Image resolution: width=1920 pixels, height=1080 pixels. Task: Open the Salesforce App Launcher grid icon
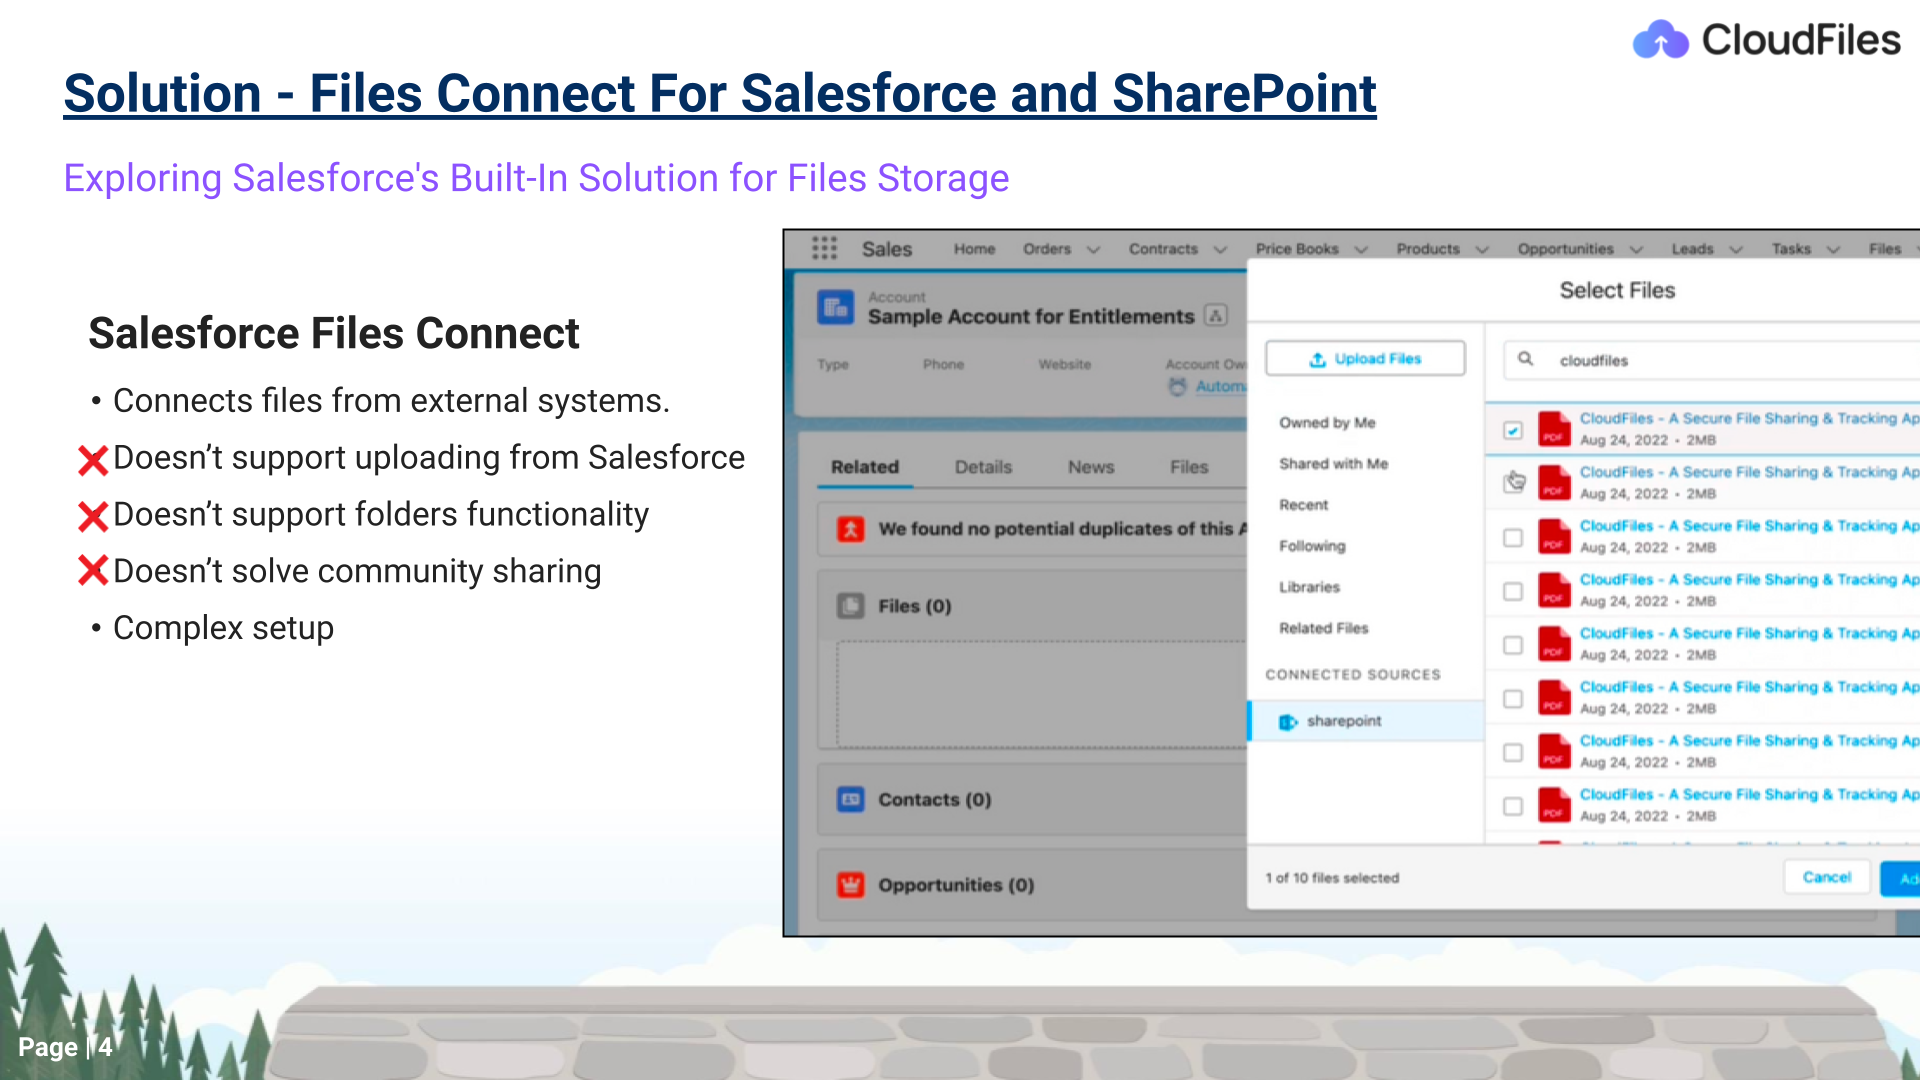824,248
